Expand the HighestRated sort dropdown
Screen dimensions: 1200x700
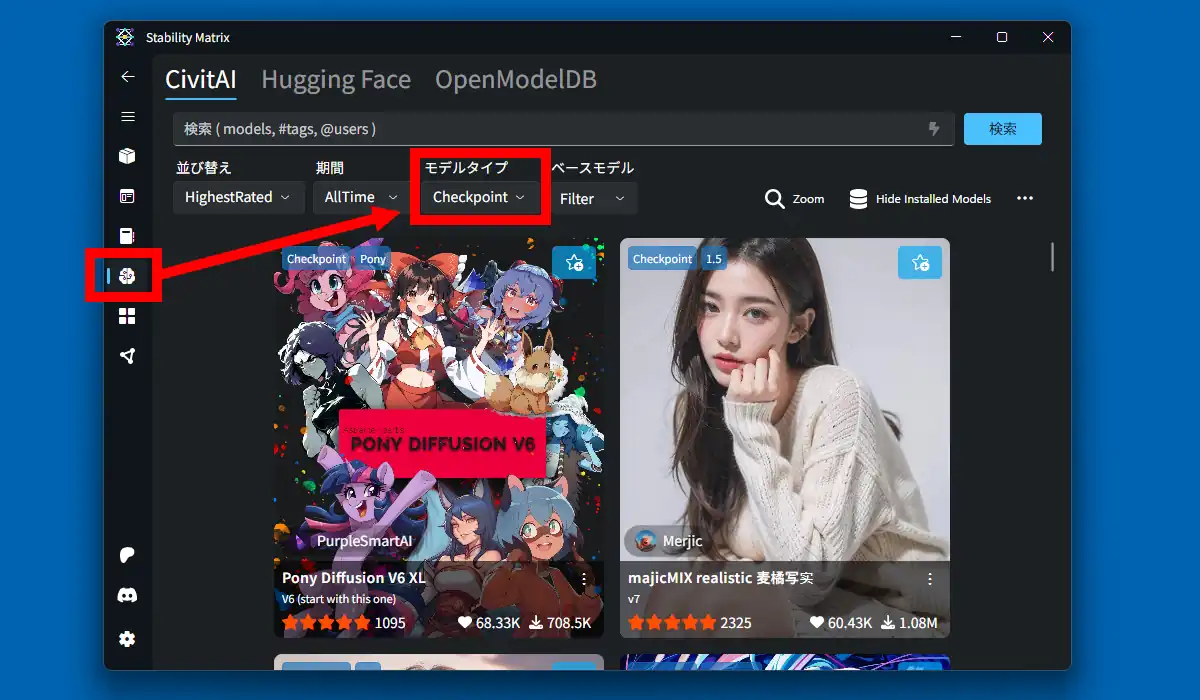[238, 197]
